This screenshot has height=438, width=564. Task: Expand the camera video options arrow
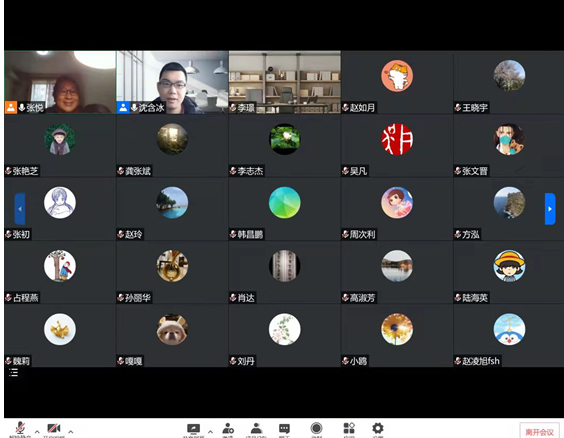70,431
